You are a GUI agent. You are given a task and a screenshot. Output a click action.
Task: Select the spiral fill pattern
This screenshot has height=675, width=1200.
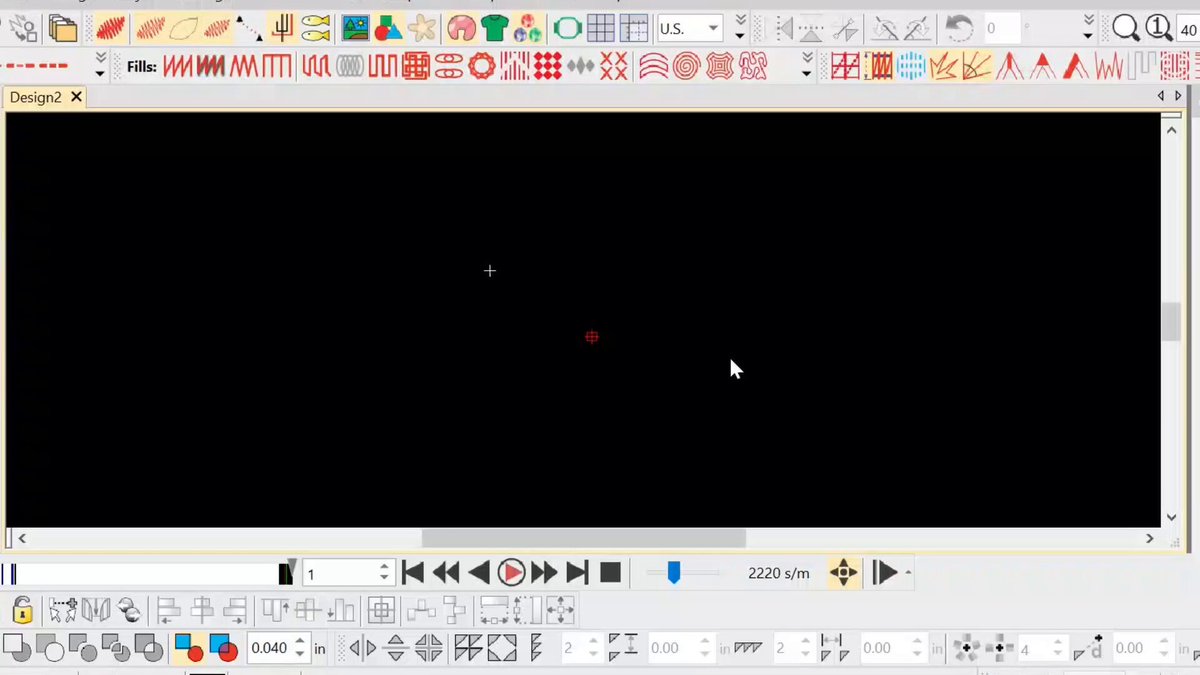686,67
